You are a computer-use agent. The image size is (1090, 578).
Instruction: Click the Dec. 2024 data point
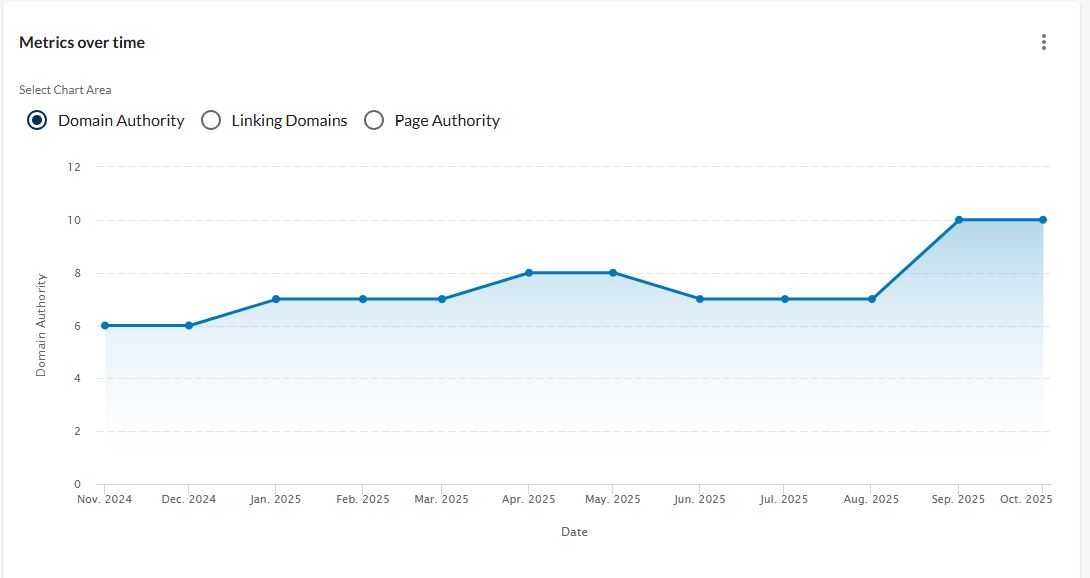click(188, 325)
